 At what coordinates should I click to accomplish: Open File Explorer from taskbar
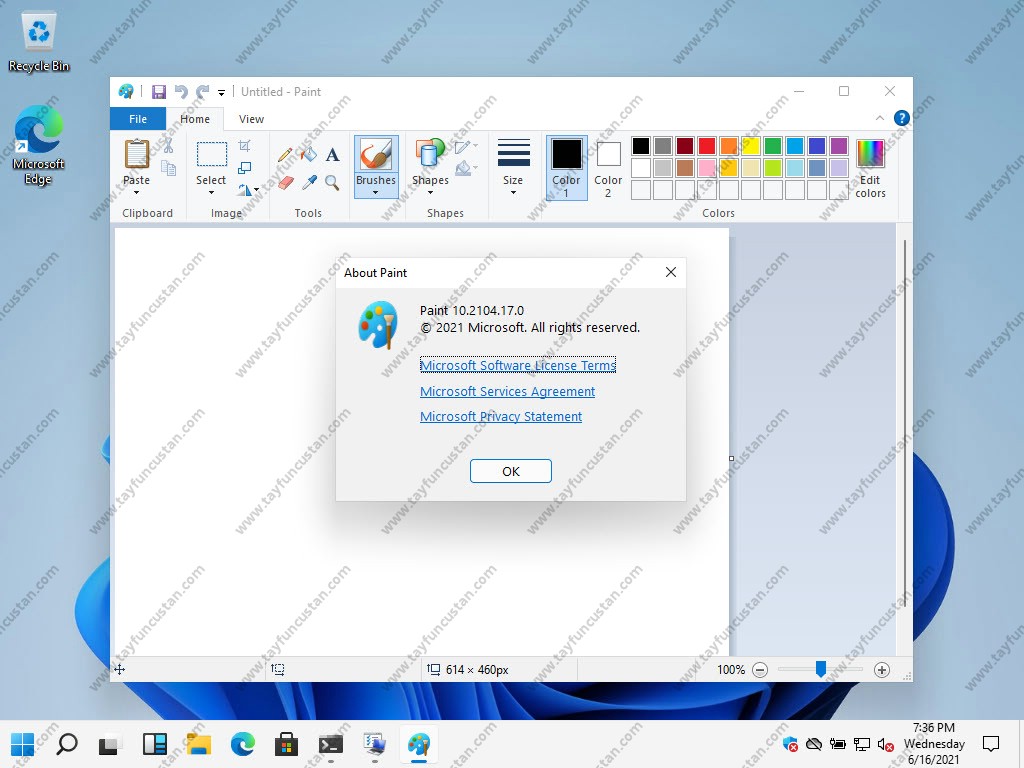199,744
